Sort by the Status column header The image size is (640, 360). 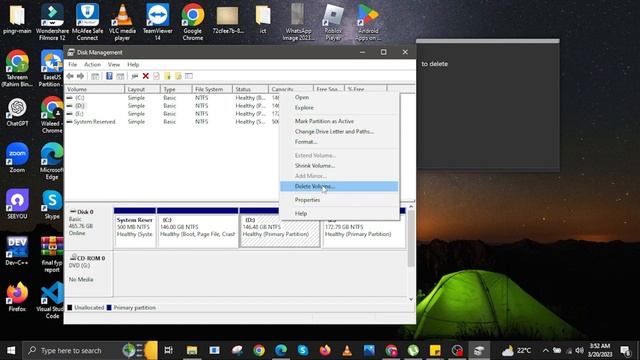[x=250, y=89]
